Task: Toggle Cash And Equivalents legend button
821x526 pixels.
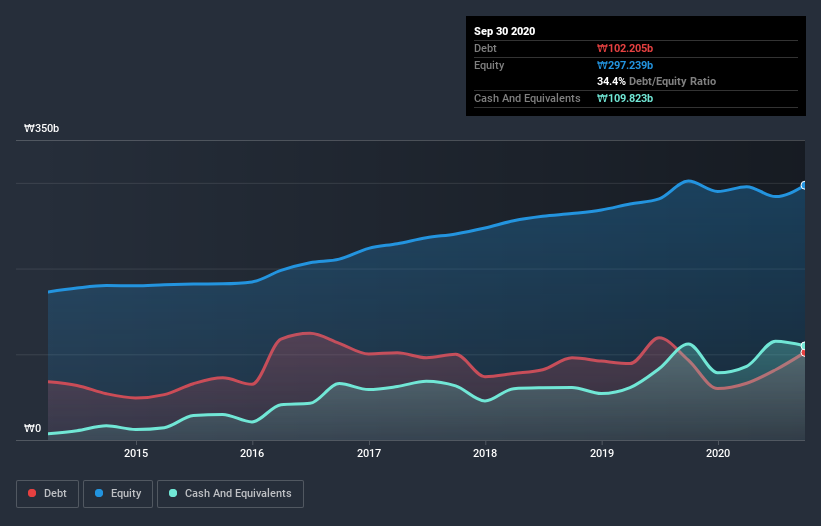Action: click(230, 494)
